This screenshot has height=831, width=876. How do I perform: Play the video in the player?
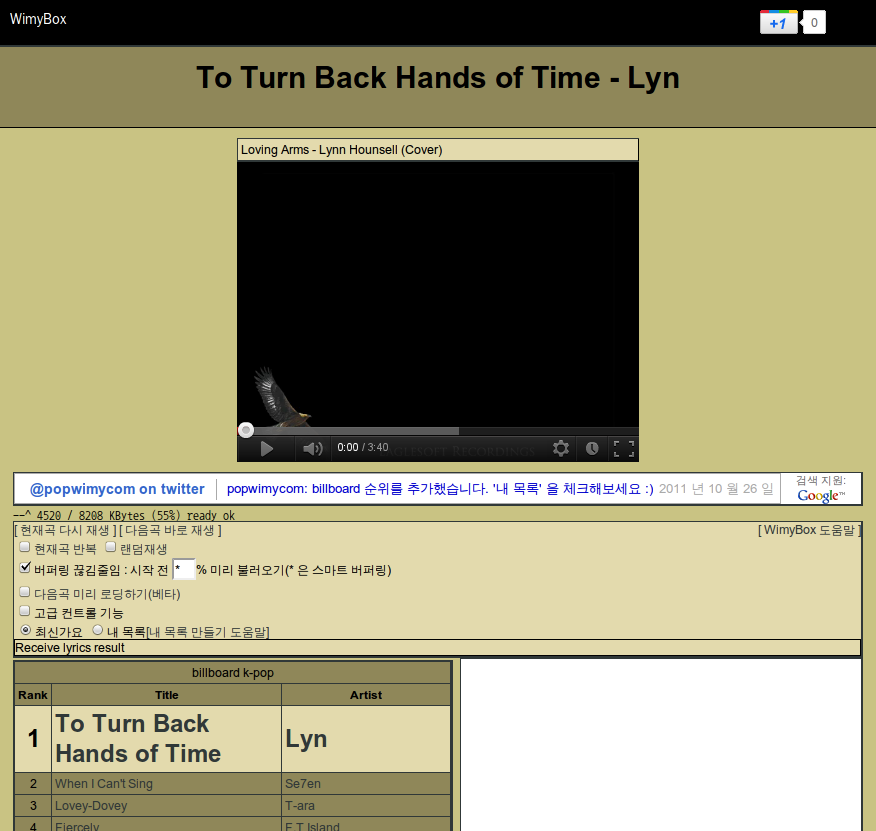[x=266, y=449]
